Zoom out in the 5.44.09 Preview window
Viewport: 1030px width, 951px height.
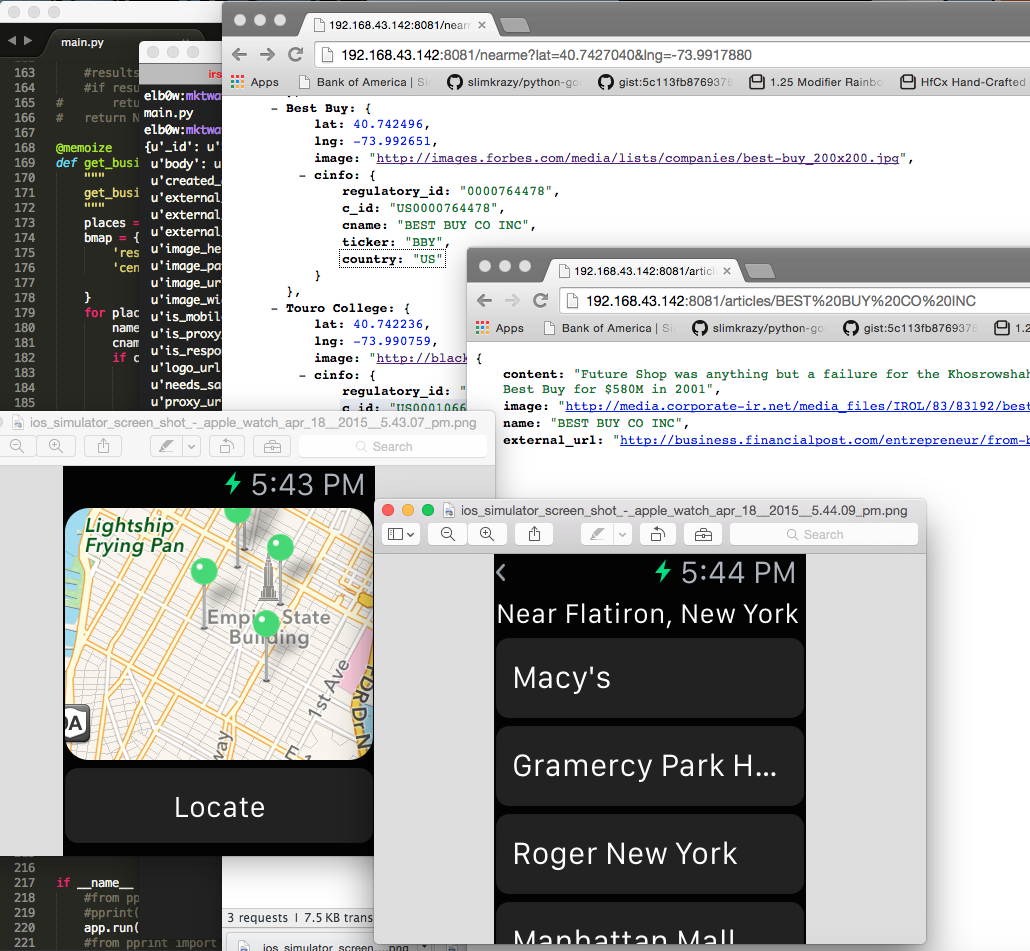coord(448,535)
